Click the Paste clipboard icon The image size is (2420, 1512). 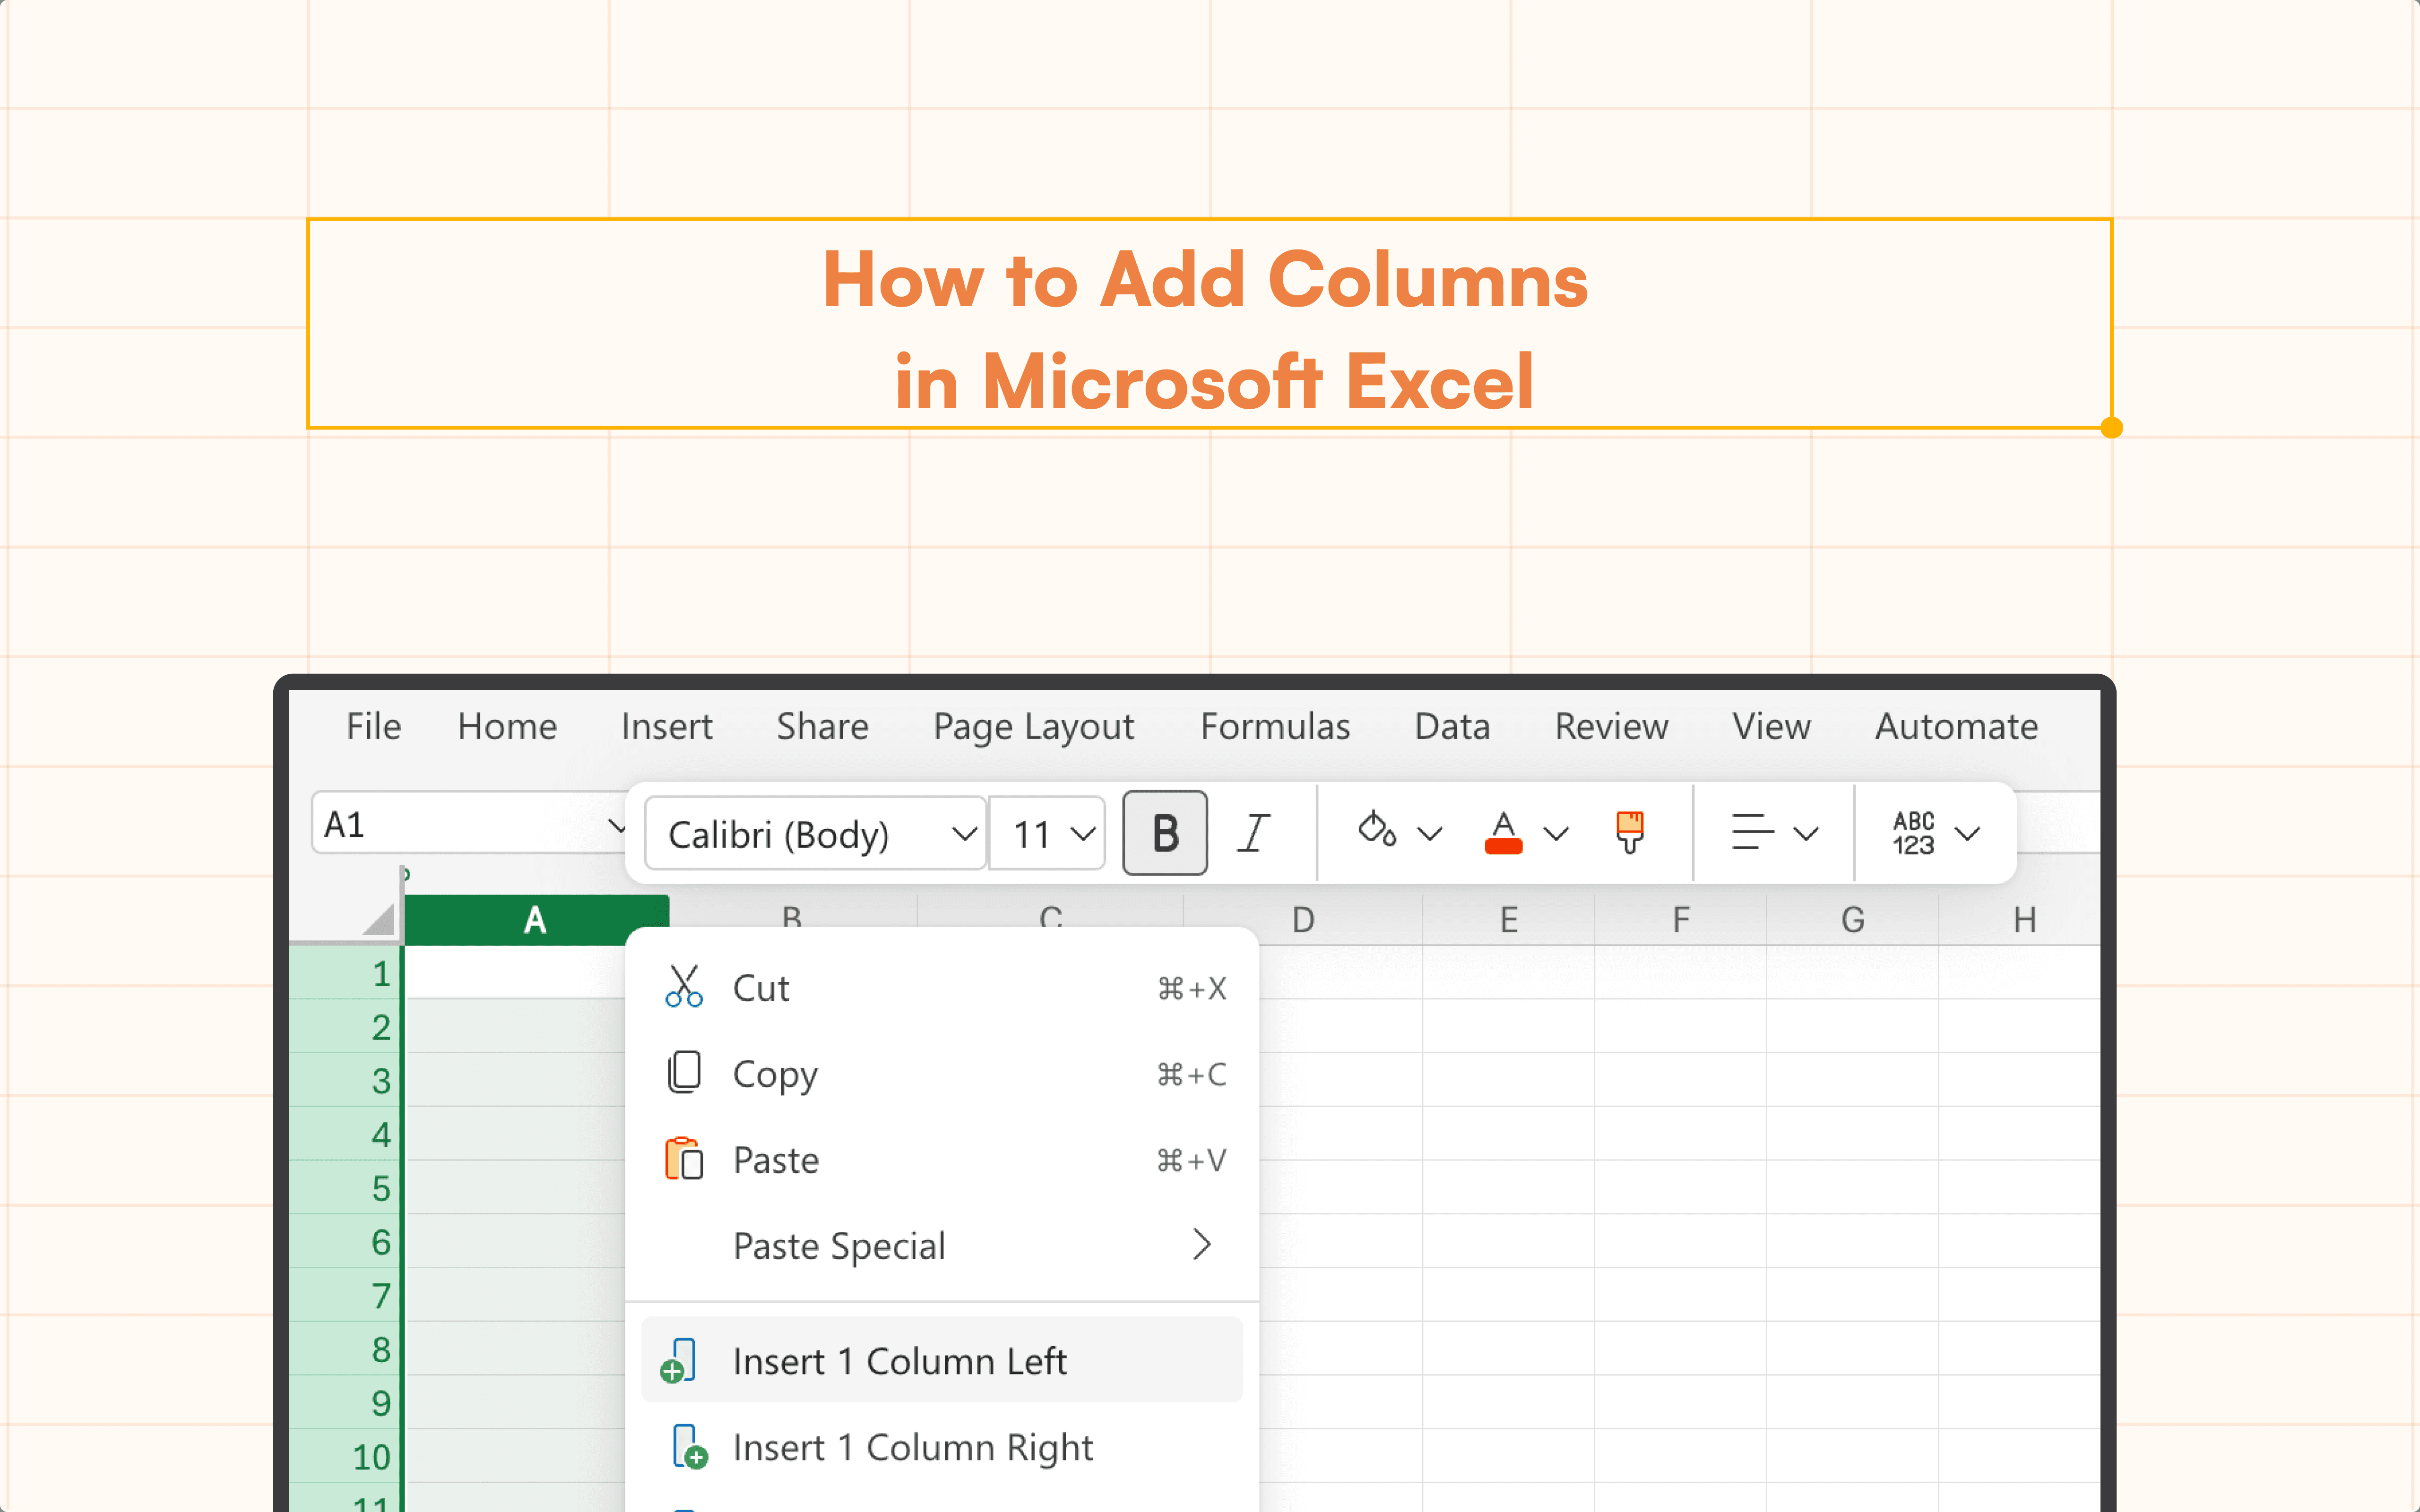pyautogui.click(x=684, y=1159)
